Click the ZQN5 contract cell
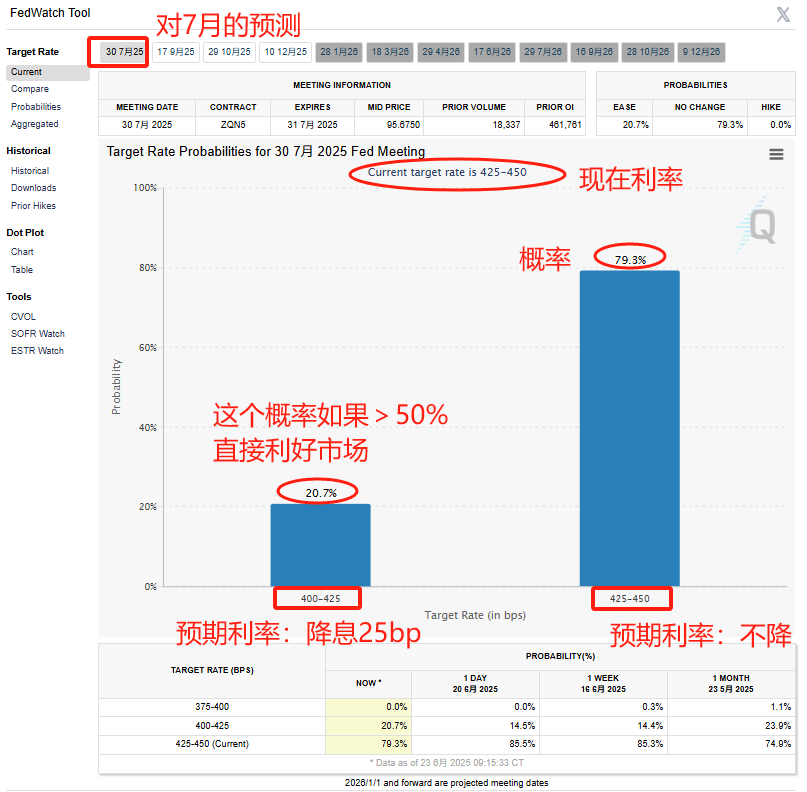807x792 pixels. click(233, 125)
